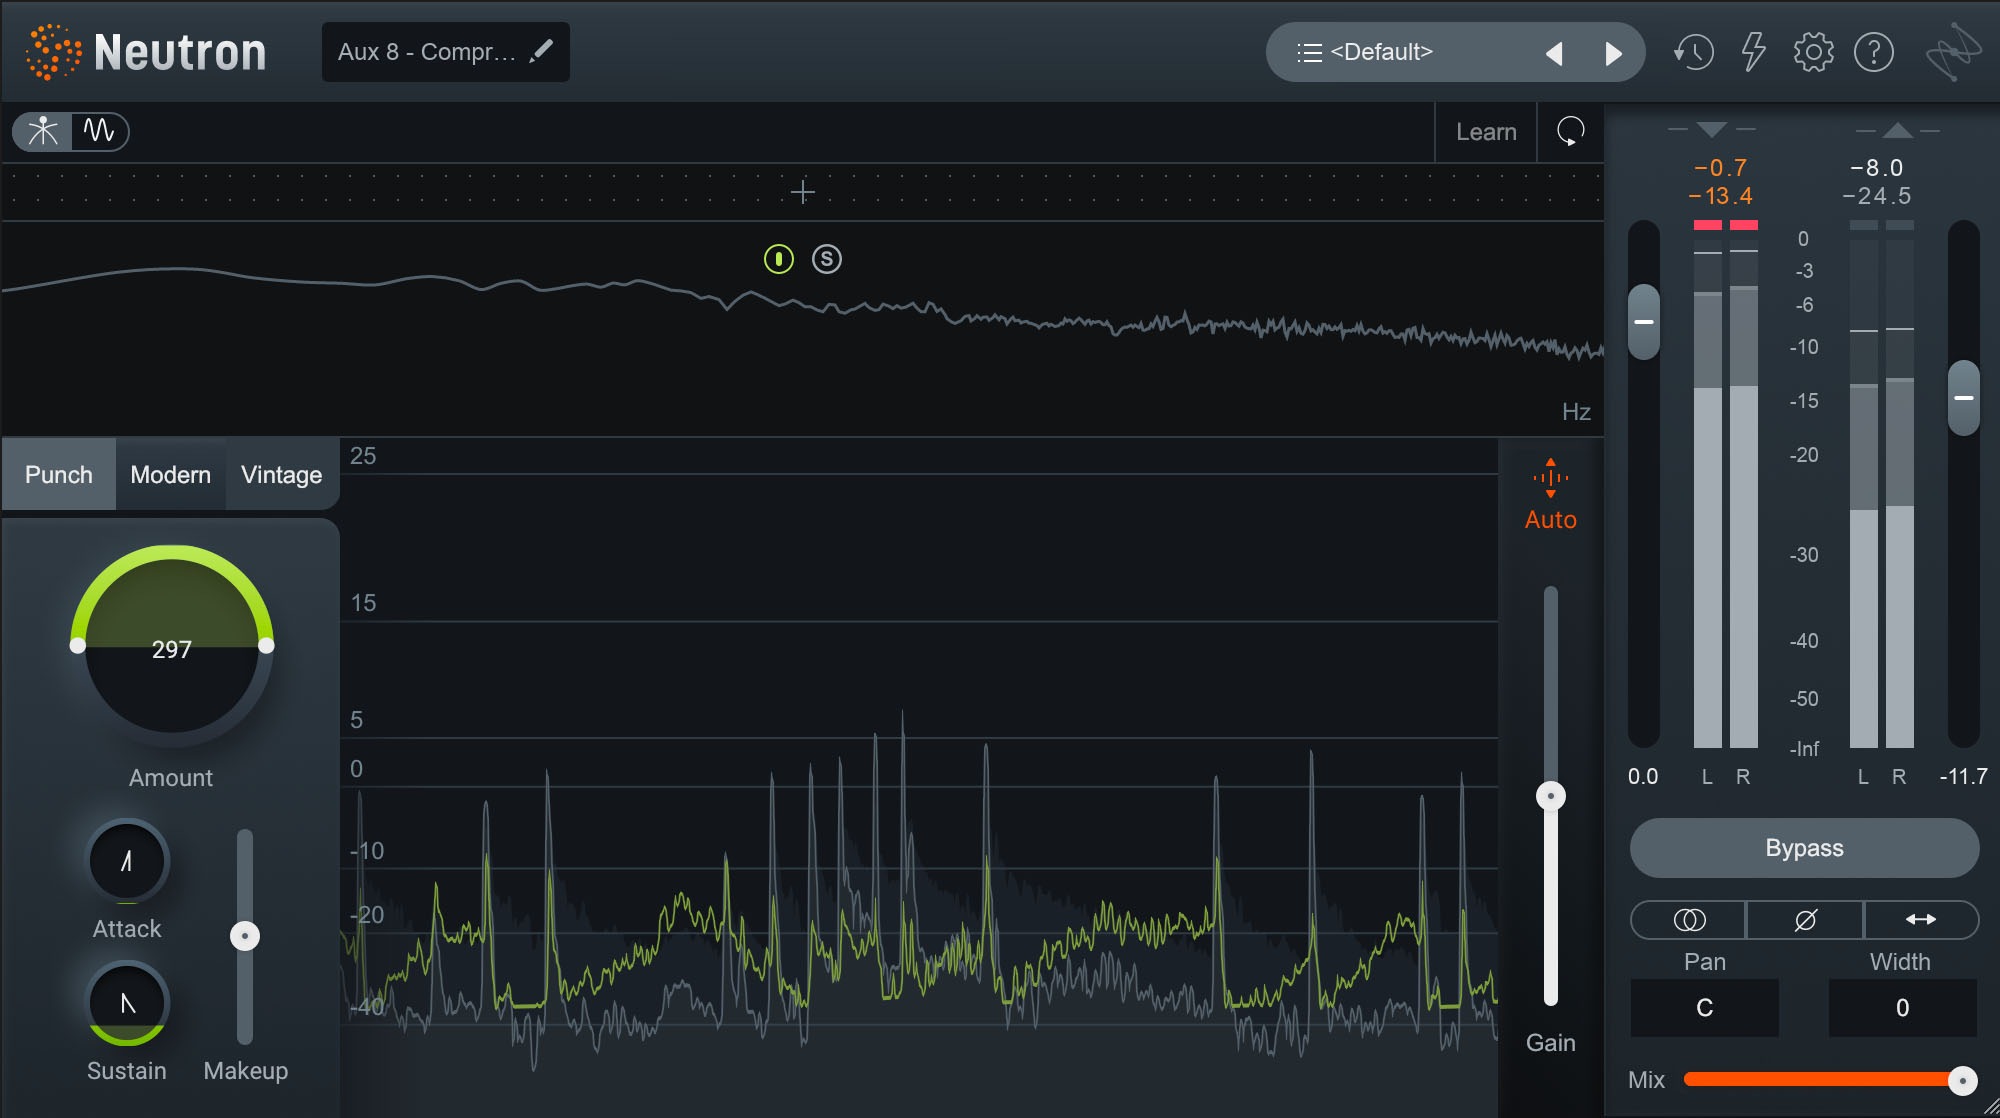Go to next preset arrow
The width and height of the screenshot is (2000, 1118).
point(1613,53)
